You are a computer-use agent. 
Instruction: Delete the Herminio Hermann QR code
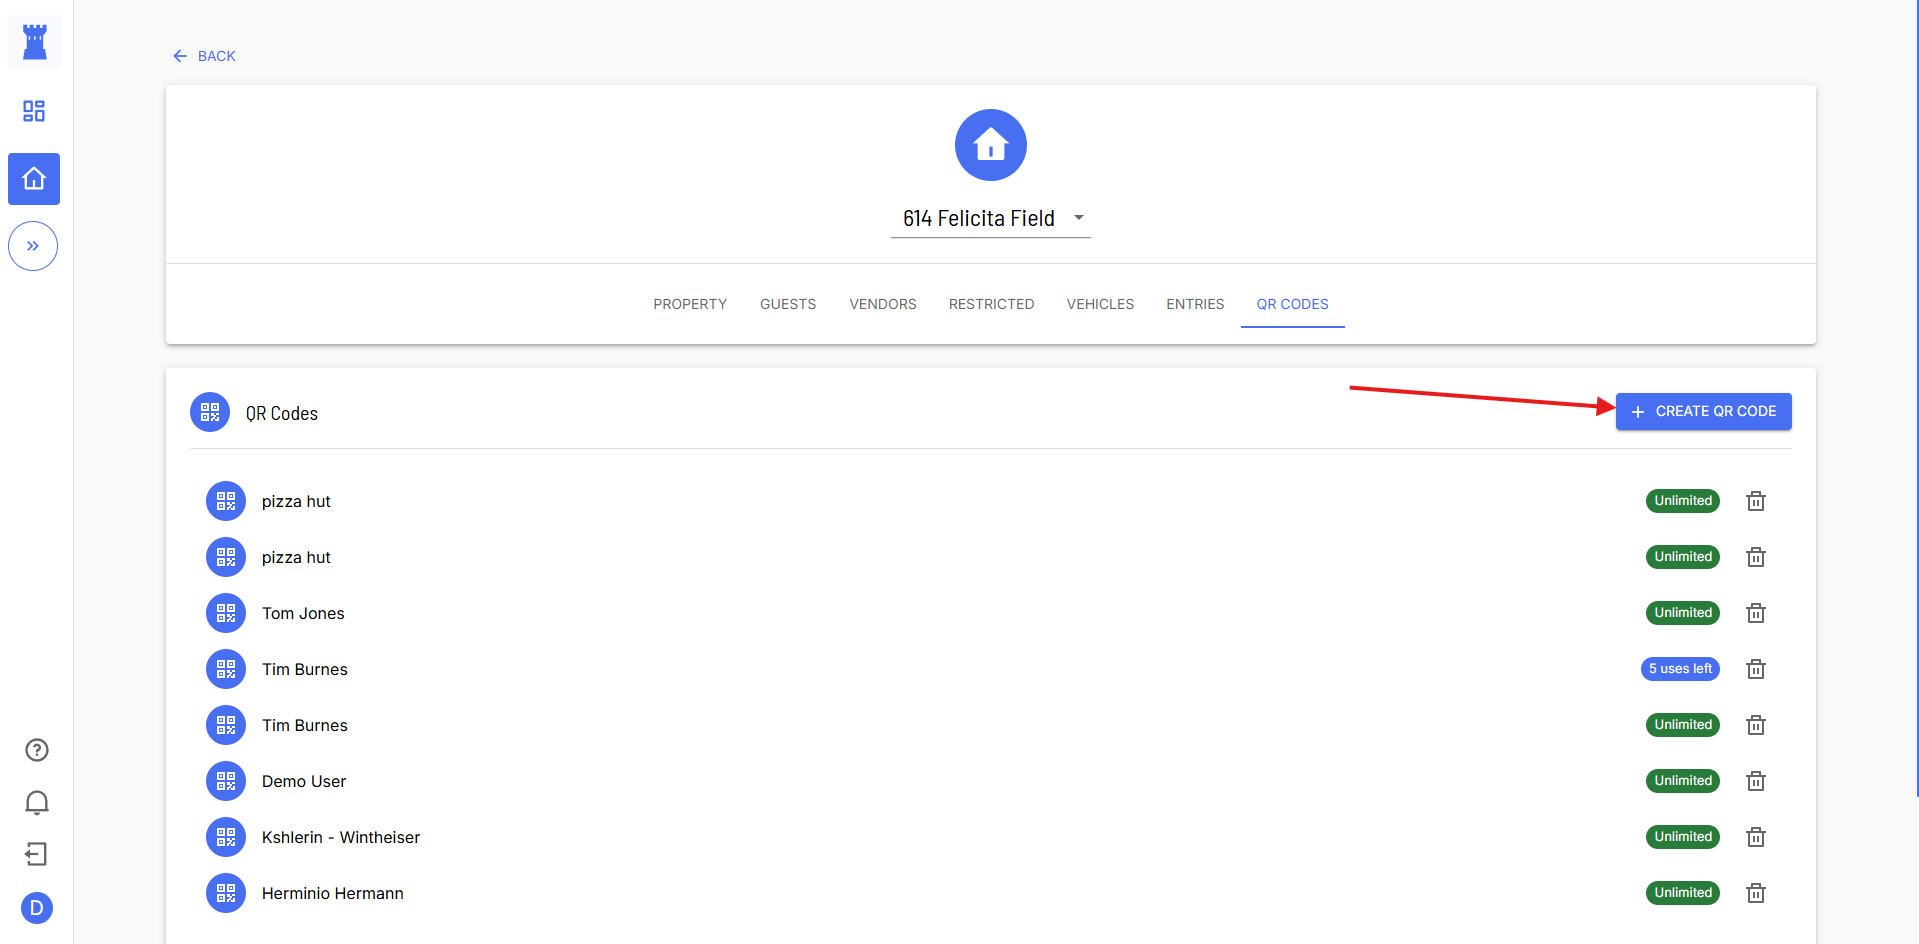point(1755,893)
